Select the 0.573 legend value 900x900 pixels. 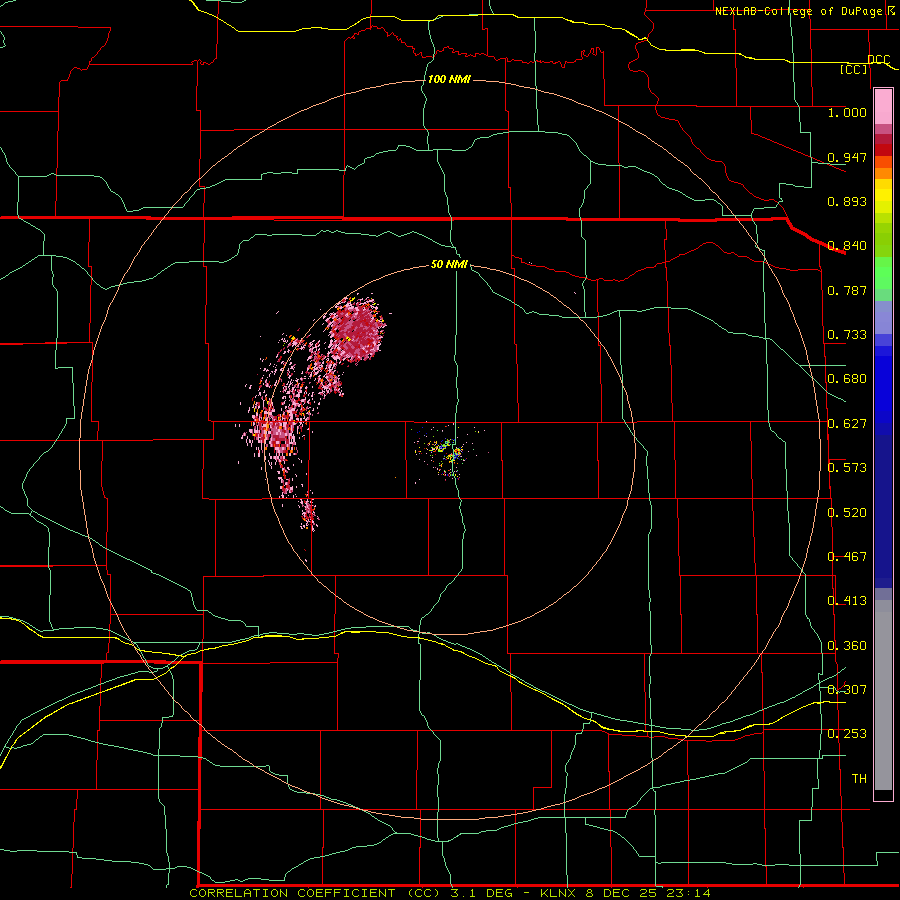[x=847, y=468]
